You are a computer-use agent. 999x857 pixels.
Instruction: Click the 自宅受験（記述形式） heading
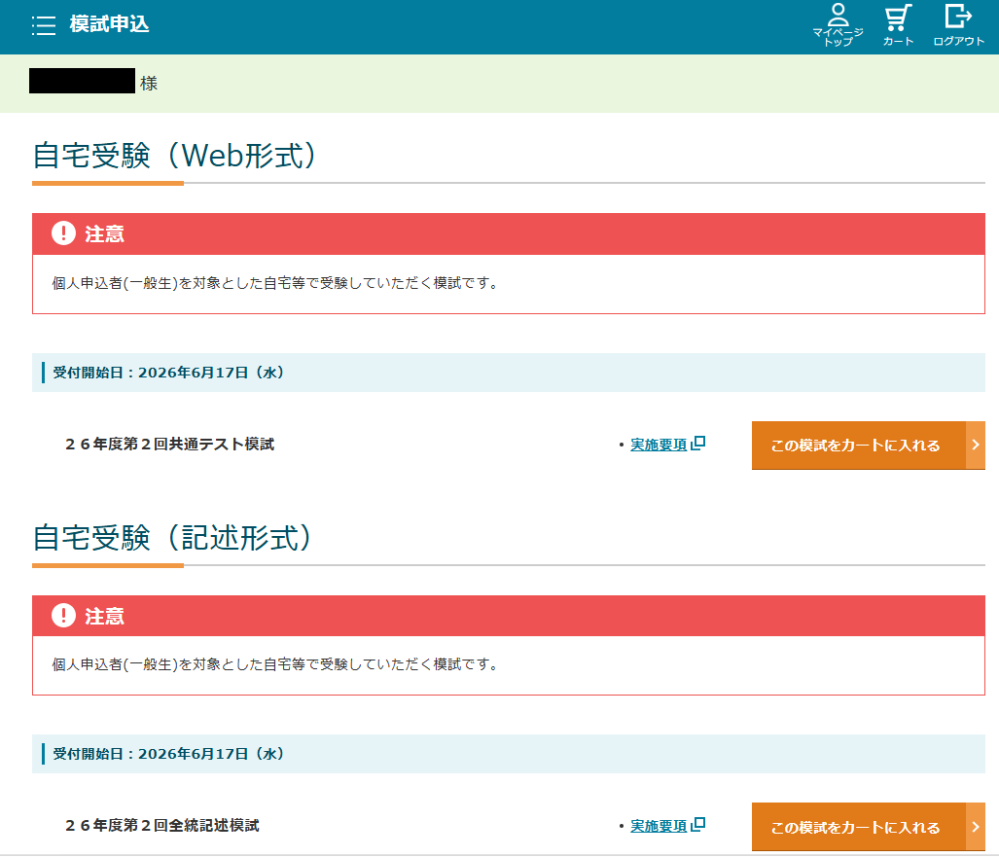173,537
